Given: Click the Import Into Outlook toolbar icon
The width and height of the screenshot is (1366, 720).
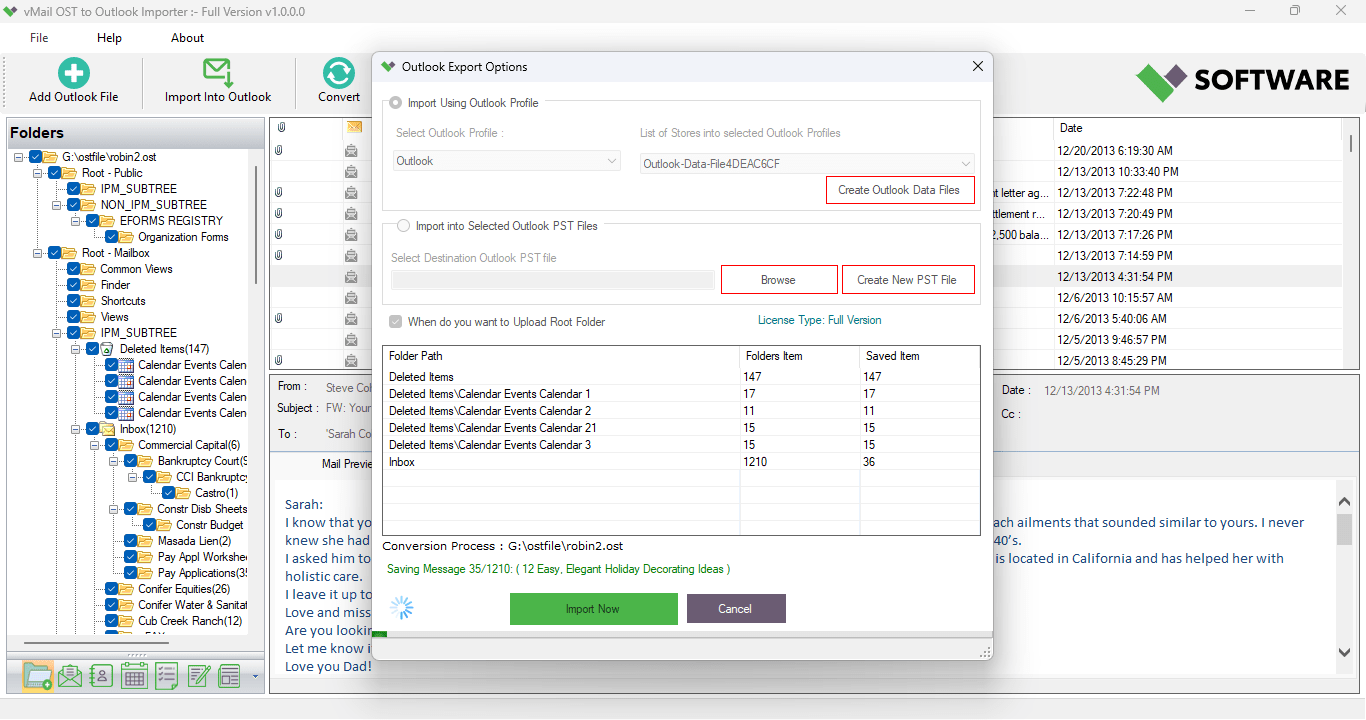Looking at the screenshot, I should point(218,72).
